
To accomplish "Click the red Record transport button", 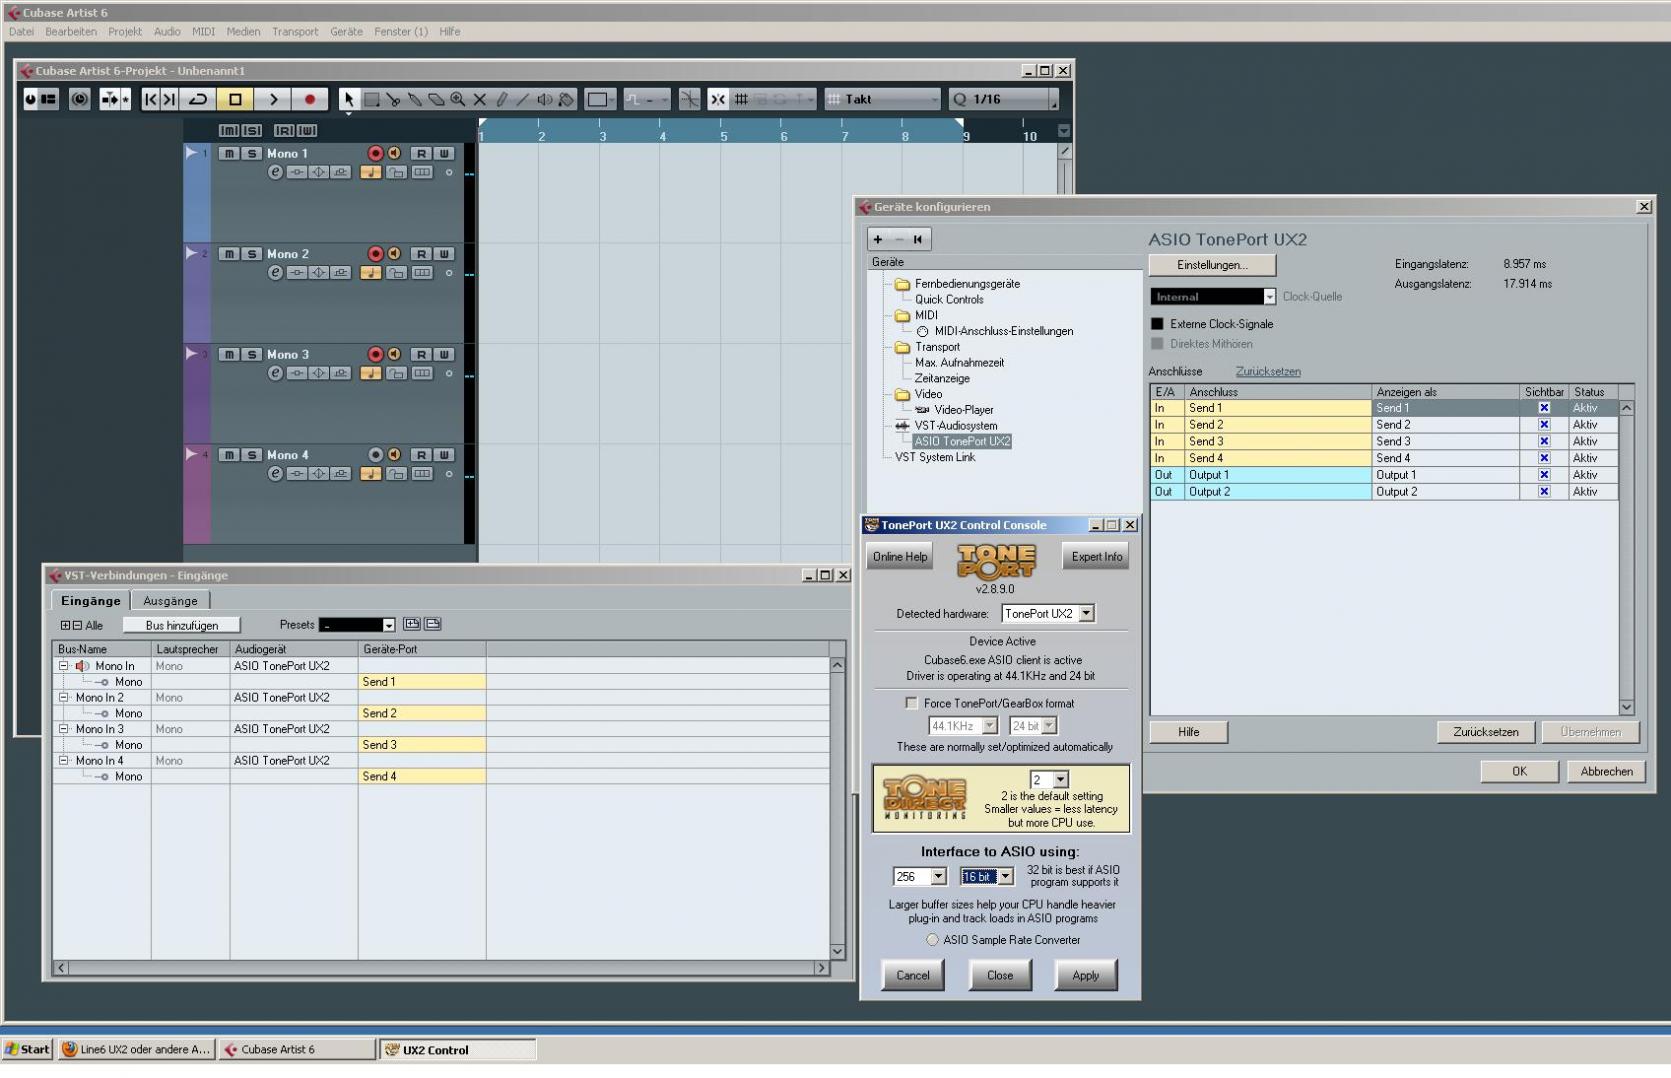I will pos(310,99).
